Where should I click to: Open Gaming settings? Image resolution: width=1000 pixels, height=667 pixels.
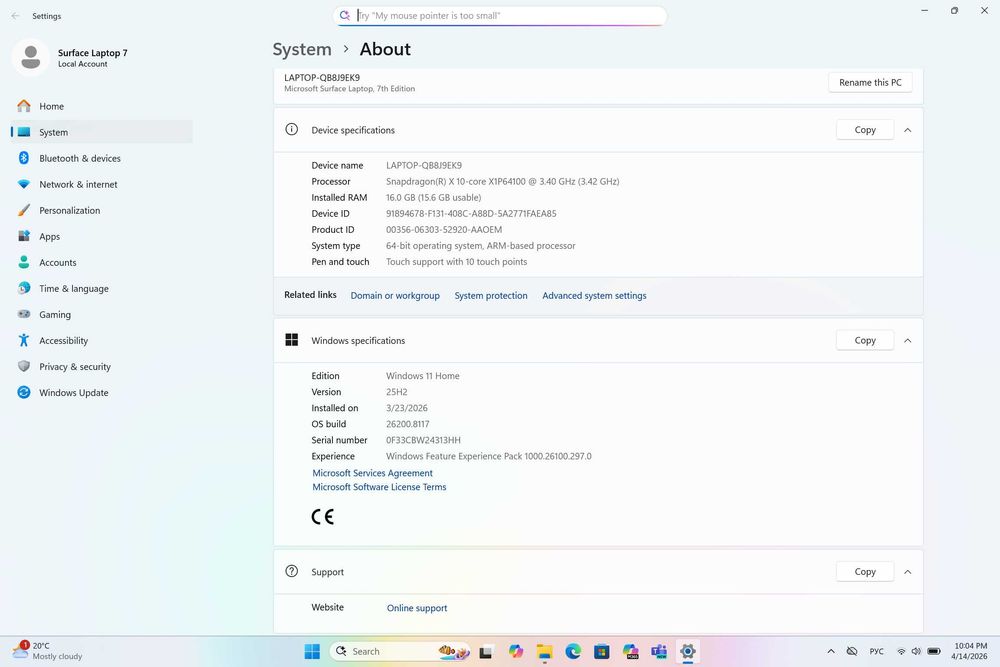(x=102, y=314)
